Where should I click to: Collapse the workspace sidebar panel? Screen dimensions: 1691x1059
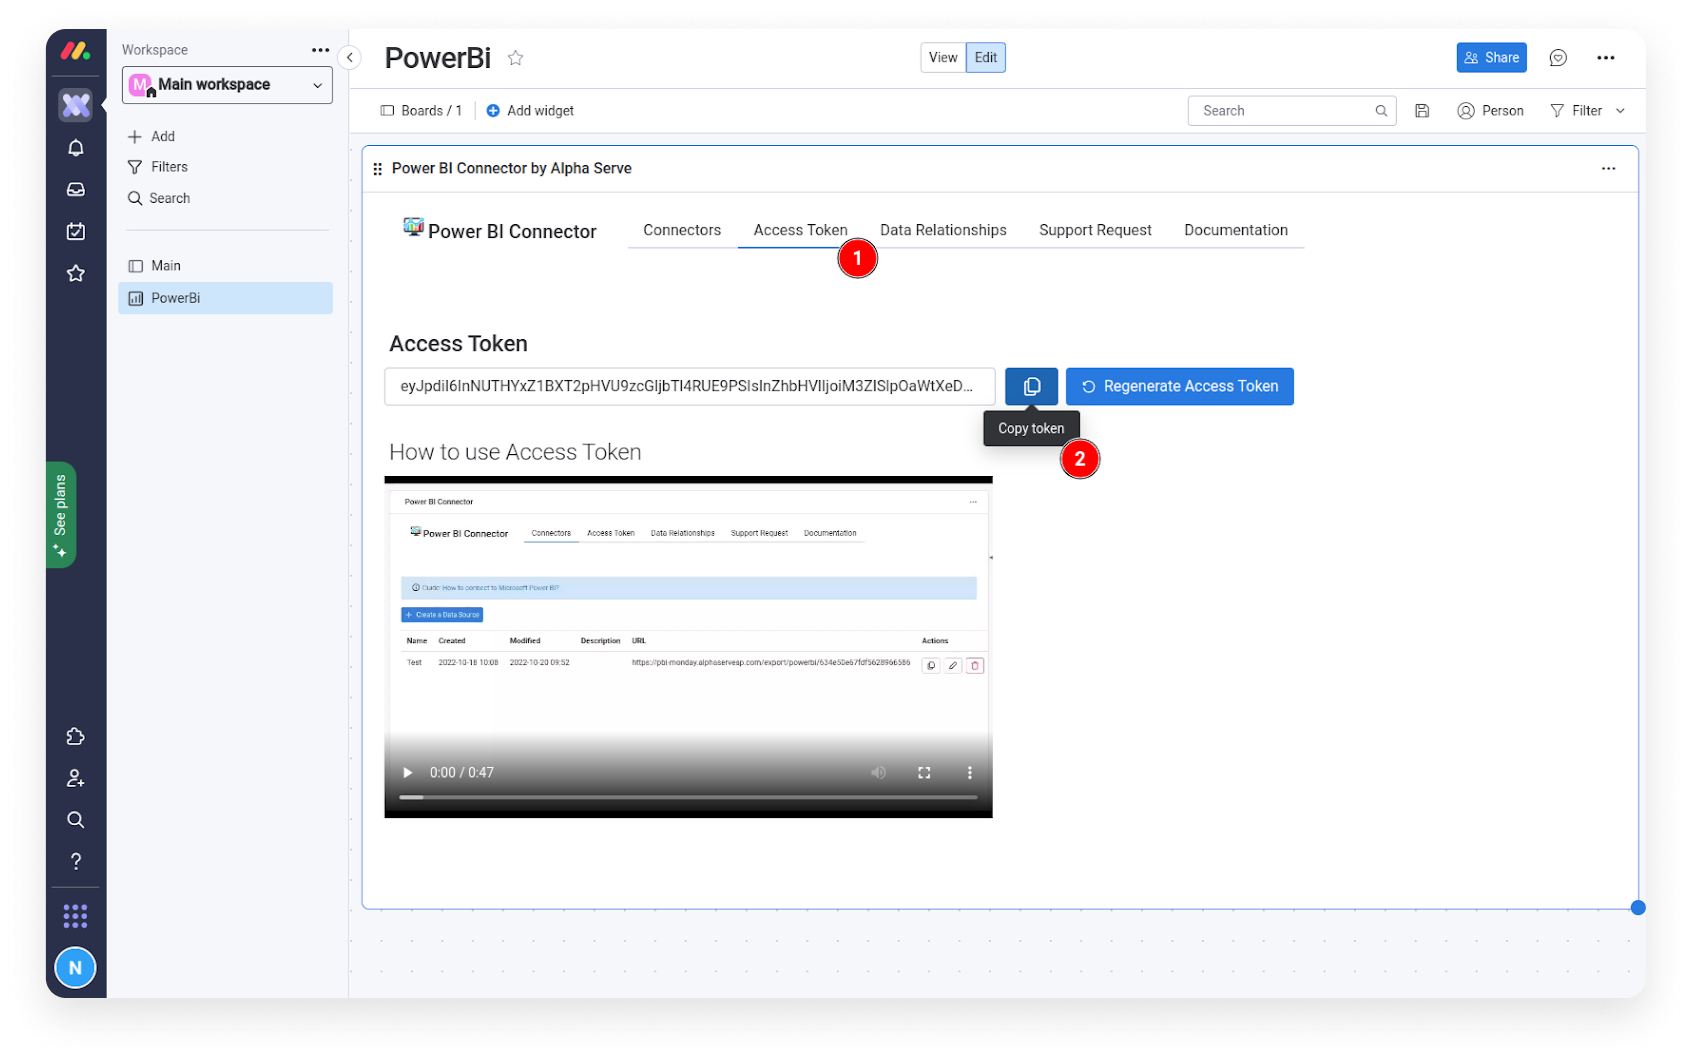(349, 57)
